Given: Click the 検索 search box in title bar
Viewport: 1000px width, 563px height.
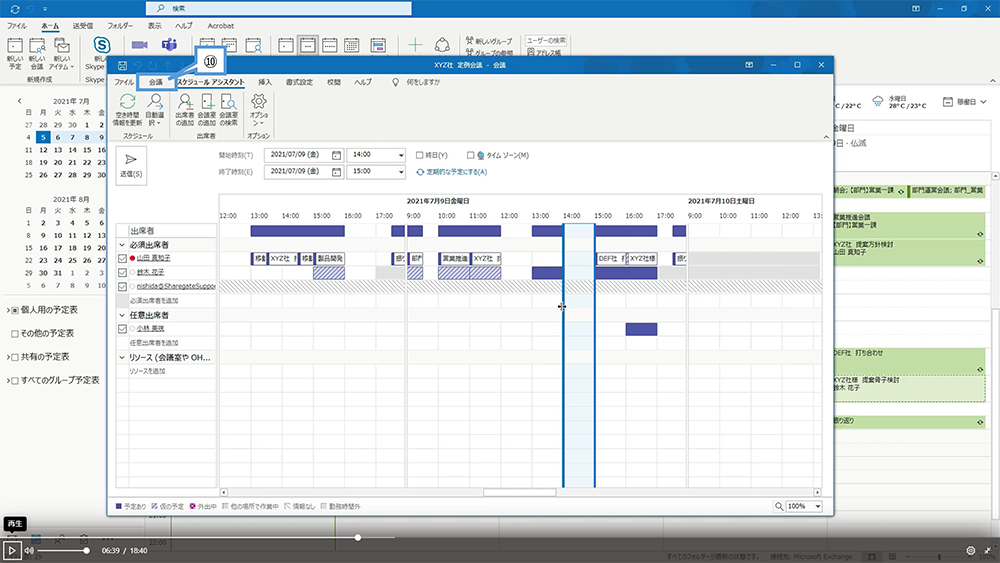Looking at the screenshot, I should pyautogui.click(x=279, y=8).
